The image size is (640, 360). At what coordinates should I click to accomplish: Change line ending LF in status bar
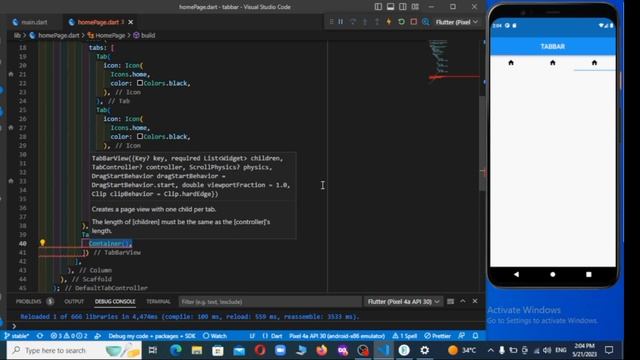tap(252, 336)
